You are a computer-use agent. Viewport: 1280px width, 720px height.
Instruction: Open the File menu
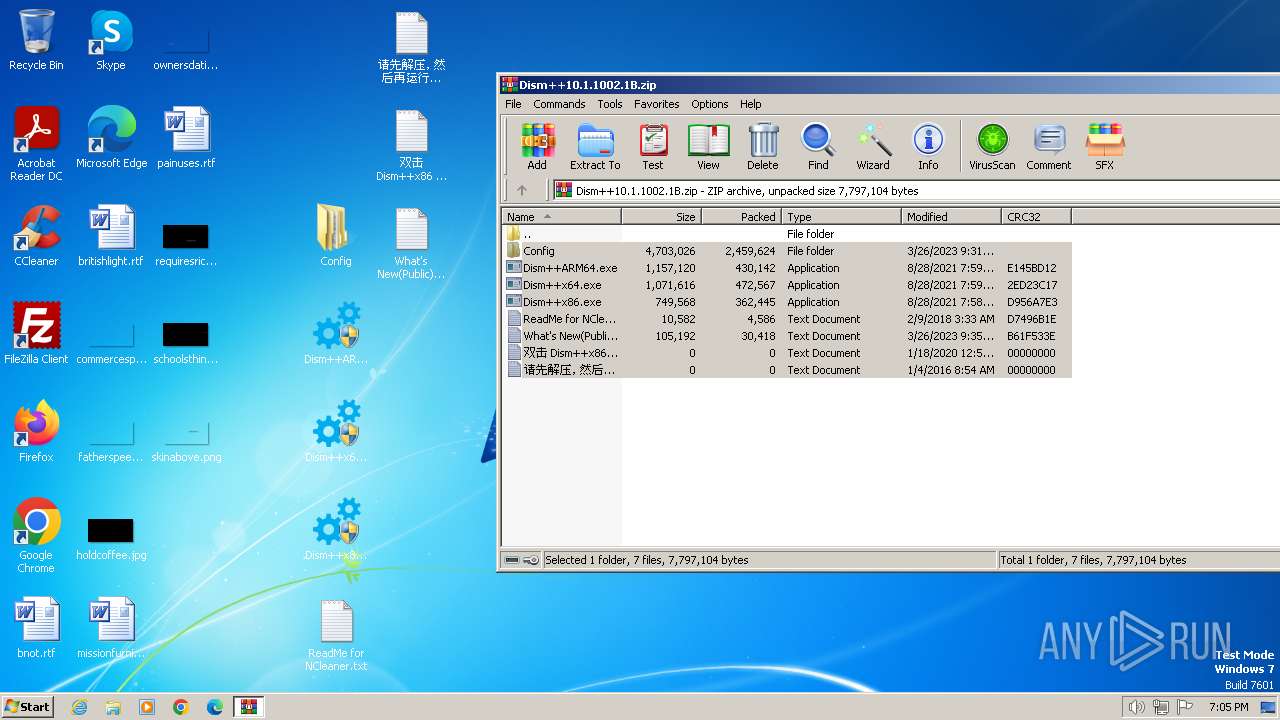point(513,104)
